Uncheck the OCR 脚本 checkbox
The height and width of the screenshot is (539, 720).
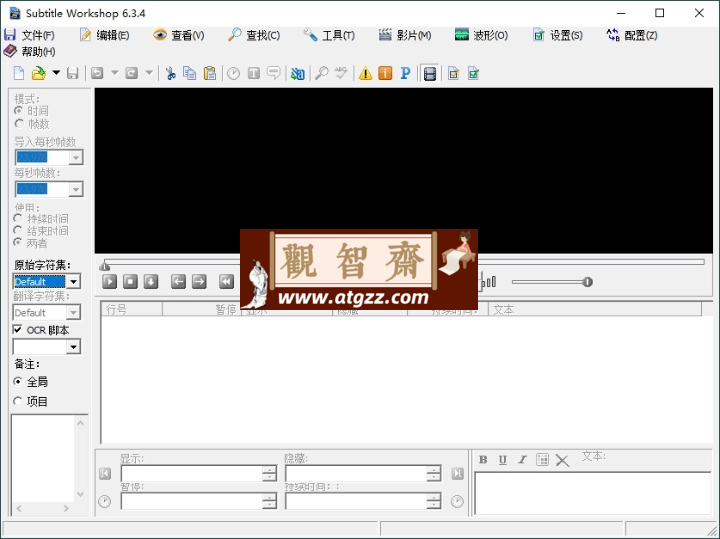click(x=17, y=330)
